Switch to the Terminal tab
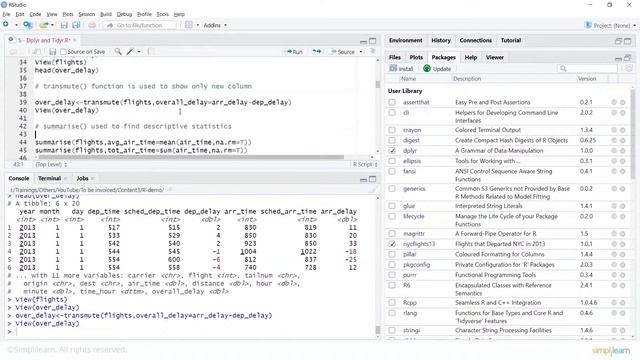 (x=49, y=178)
